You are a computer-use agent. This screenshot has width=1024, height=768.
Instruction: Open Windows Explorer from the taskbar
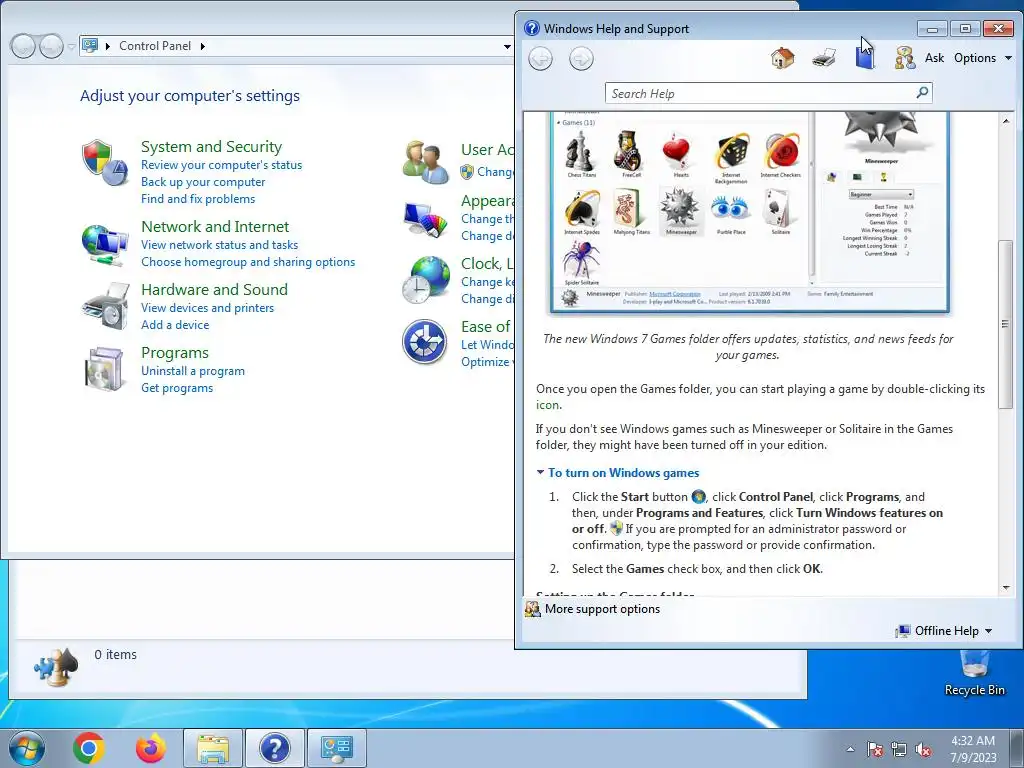(x=213, y=748)
